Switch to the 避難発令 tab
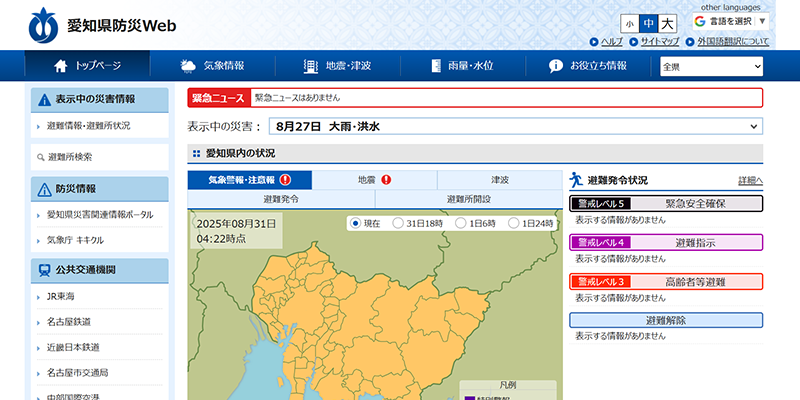800x400 pixels. [x=281, y=199]
